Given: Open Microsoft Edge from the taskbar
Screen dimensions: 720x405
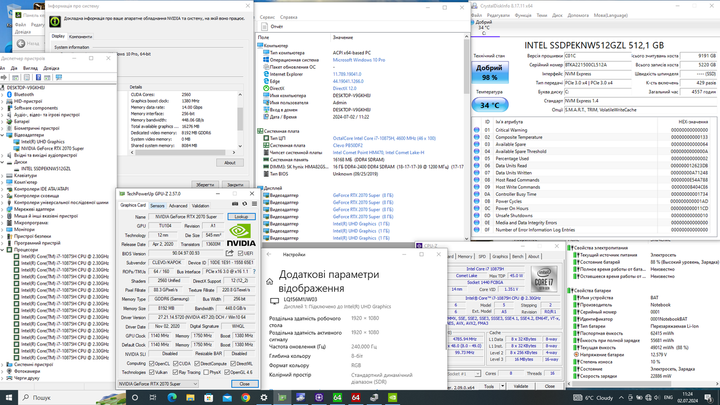Looking at the screenshot, I should click(x=172, y=398).
